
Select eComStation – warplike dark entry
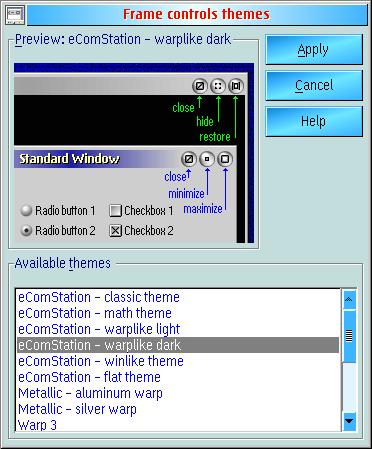pyautogui.click(x=178, y=345)
